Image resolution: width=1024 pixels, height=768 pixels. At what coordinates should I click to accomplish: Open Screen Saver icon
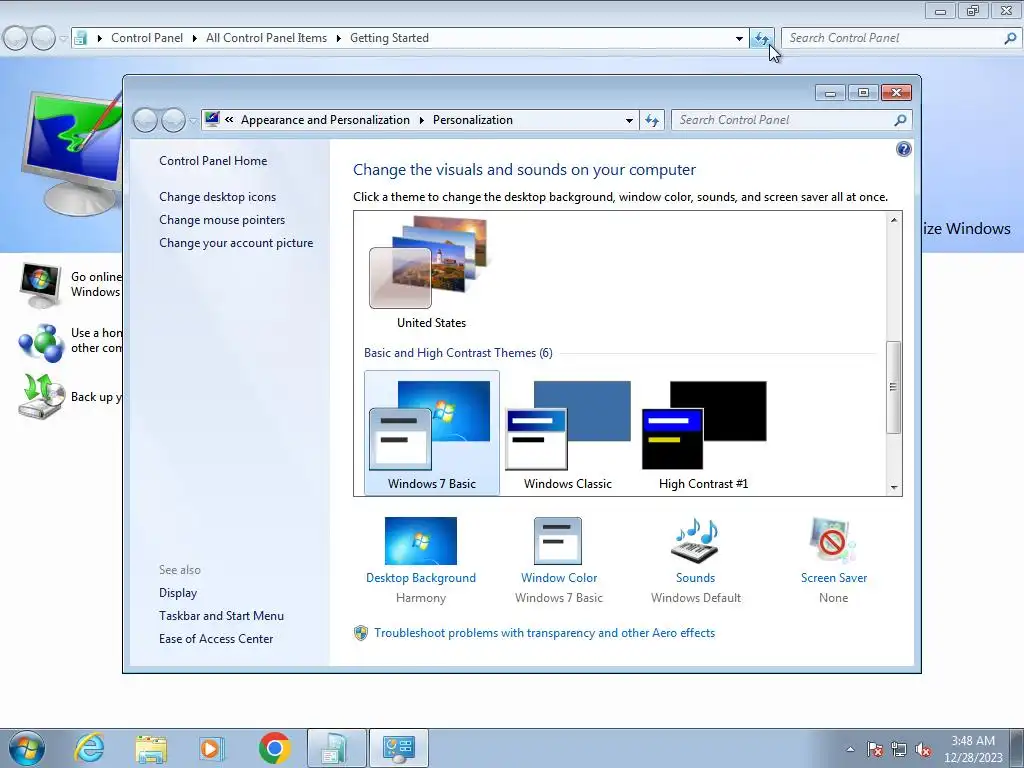coord(833,541)
